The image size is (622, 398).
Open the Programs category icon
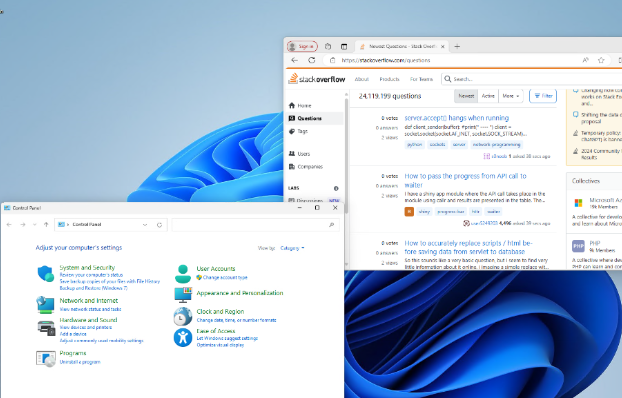point(46,358)
